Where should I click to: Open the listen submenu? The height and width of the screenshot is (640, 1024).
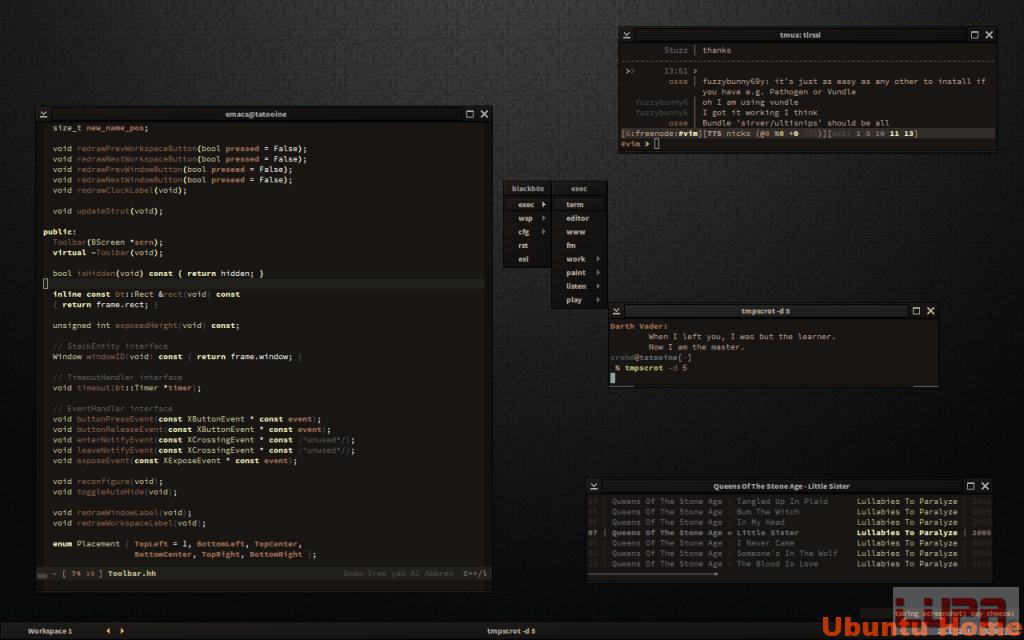click(578, 286)
